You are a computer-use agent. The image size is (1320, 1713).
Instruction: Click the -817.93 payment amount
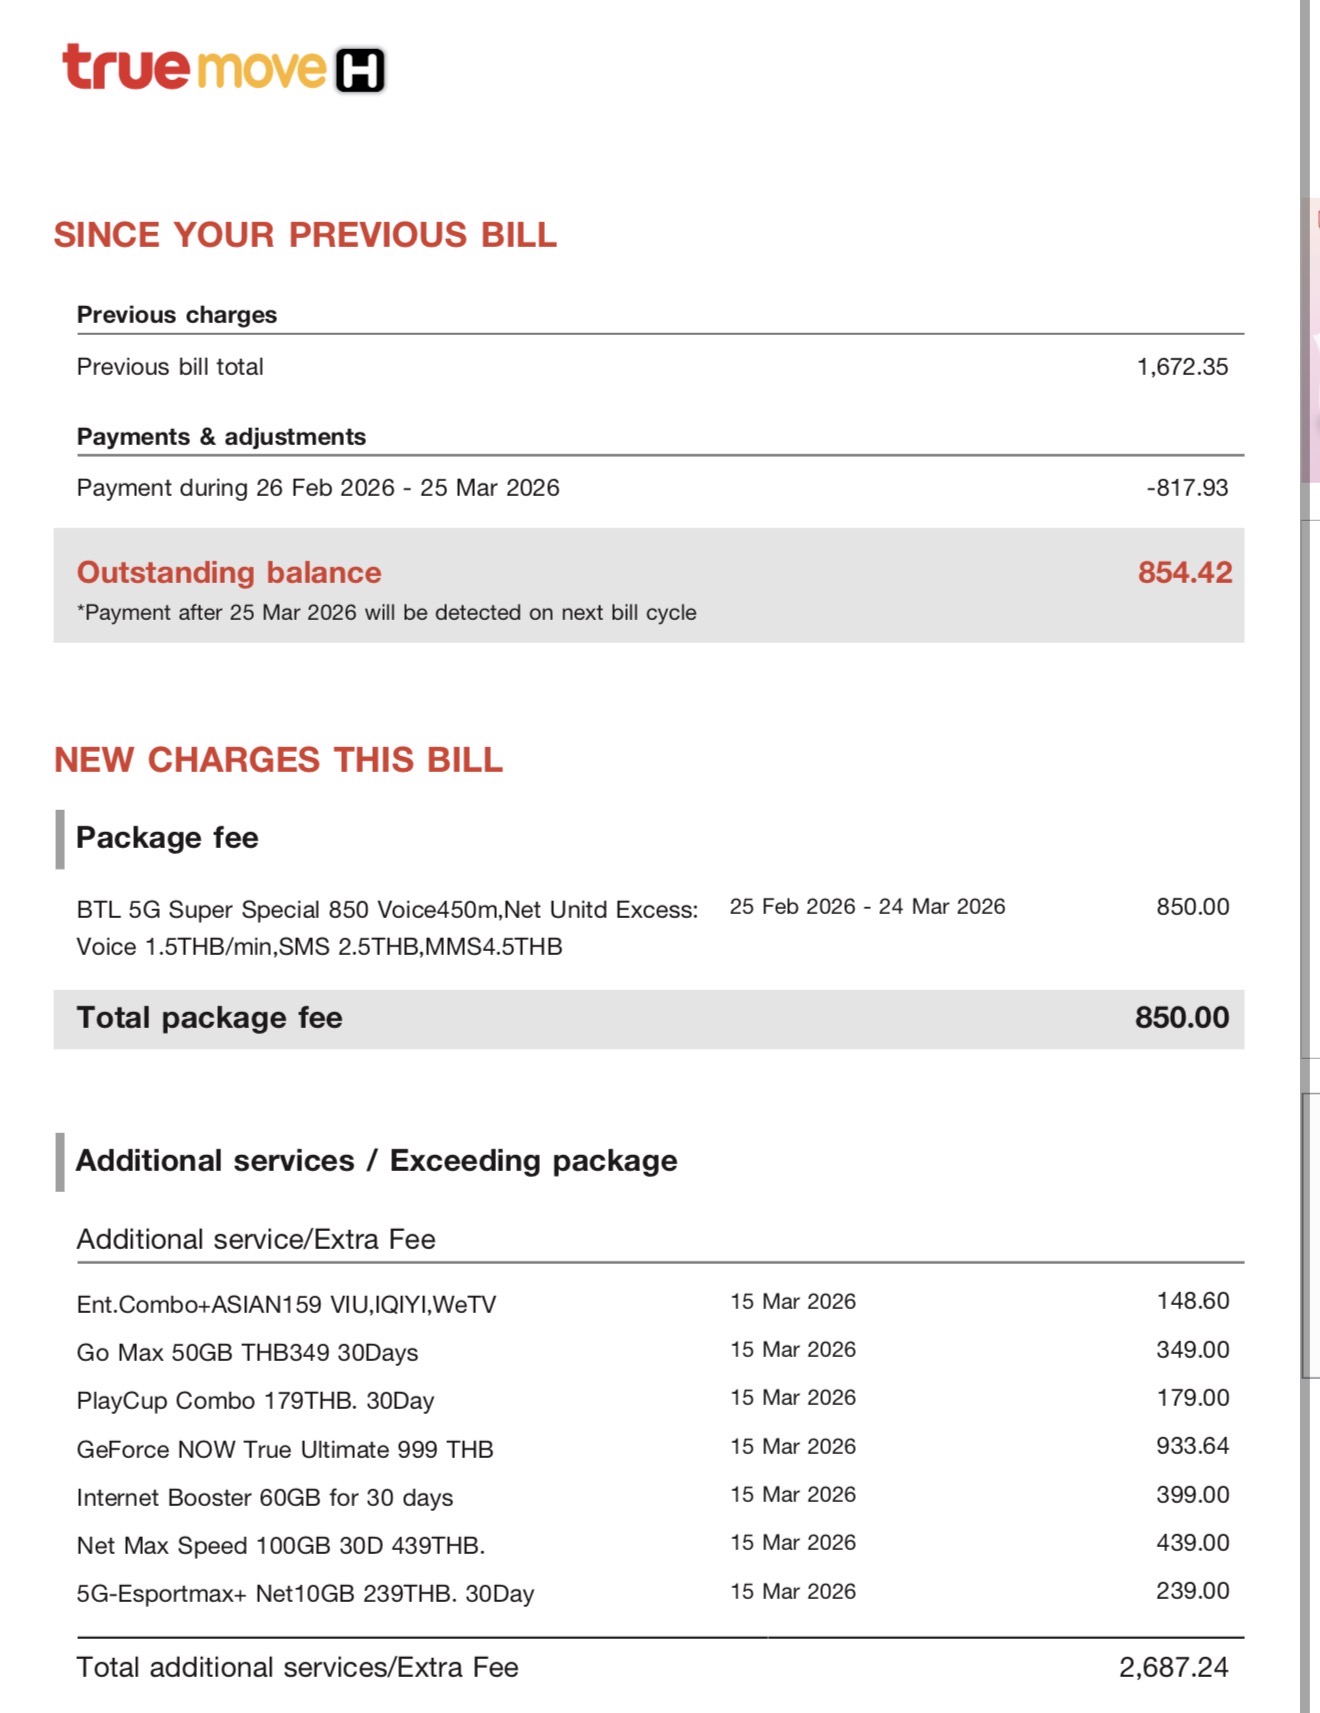click(1186, 488)
